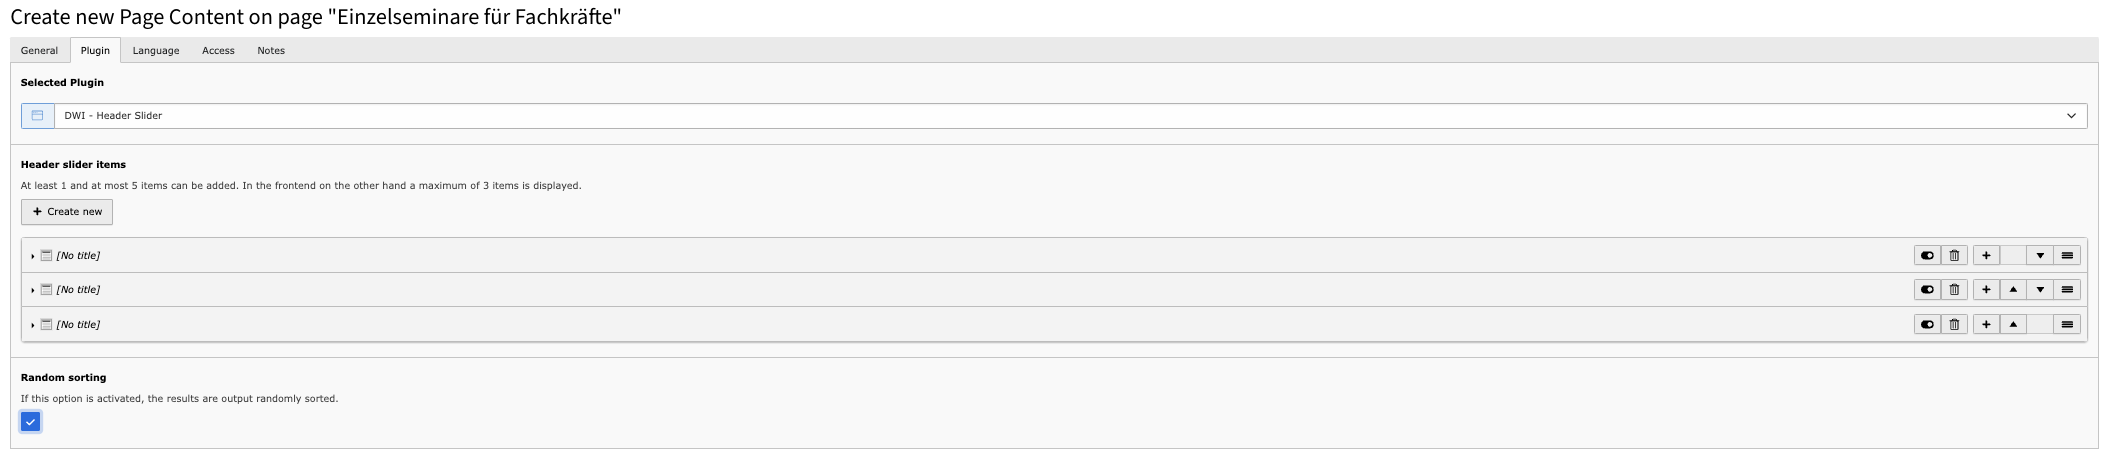Open the Access tab
The height and width of the screenshot is (458, 2110).
point(218,51)
